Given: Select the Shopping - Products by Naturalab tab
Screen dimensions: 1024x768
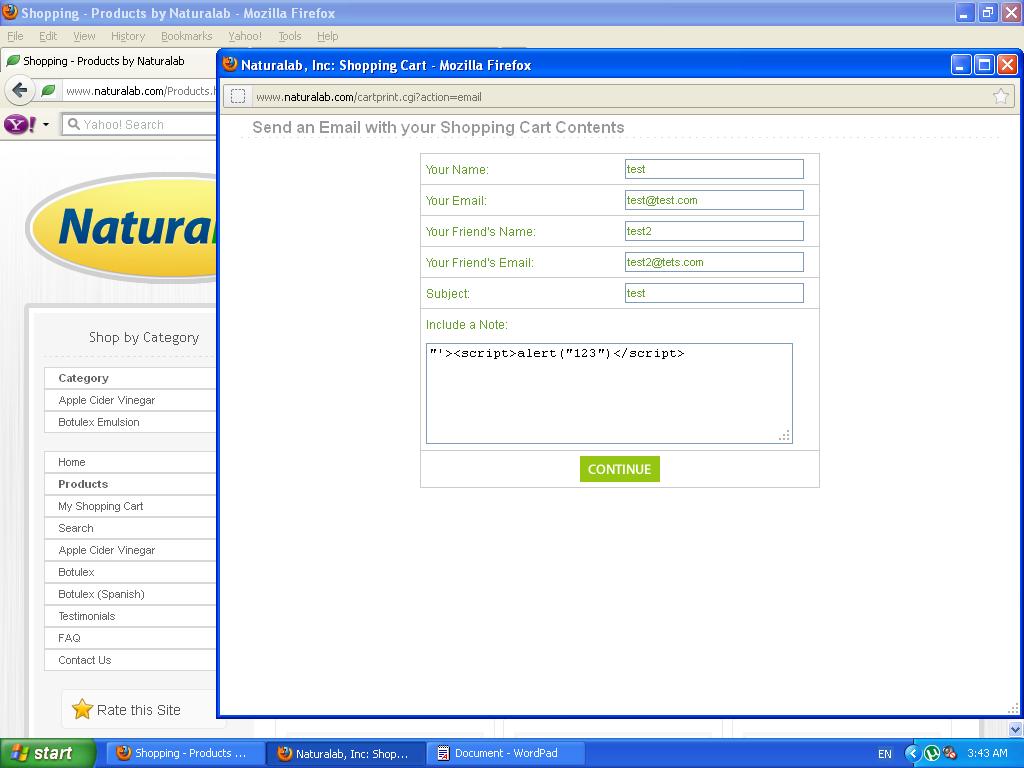Looking at the screenshot, I should (108, 61).
